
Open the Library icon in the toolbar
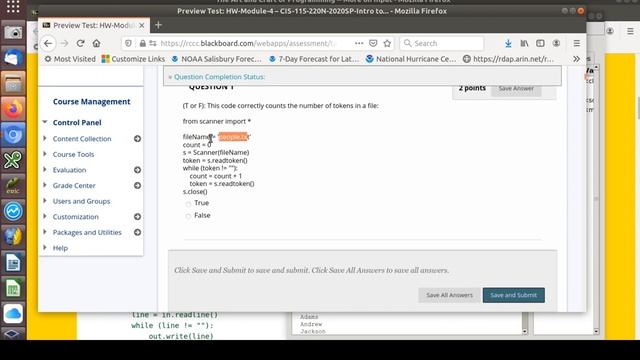coord(524,43)
